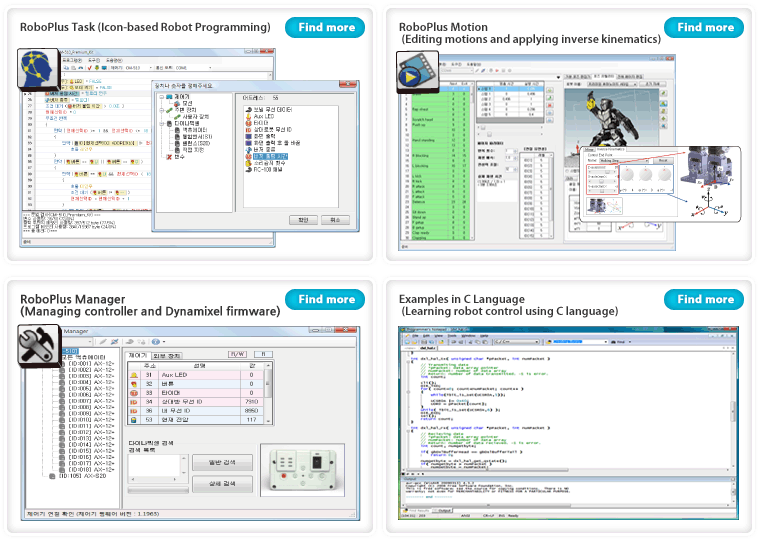
Task: Click the value 7910 cell in Manager table
Action: (252, 402)
